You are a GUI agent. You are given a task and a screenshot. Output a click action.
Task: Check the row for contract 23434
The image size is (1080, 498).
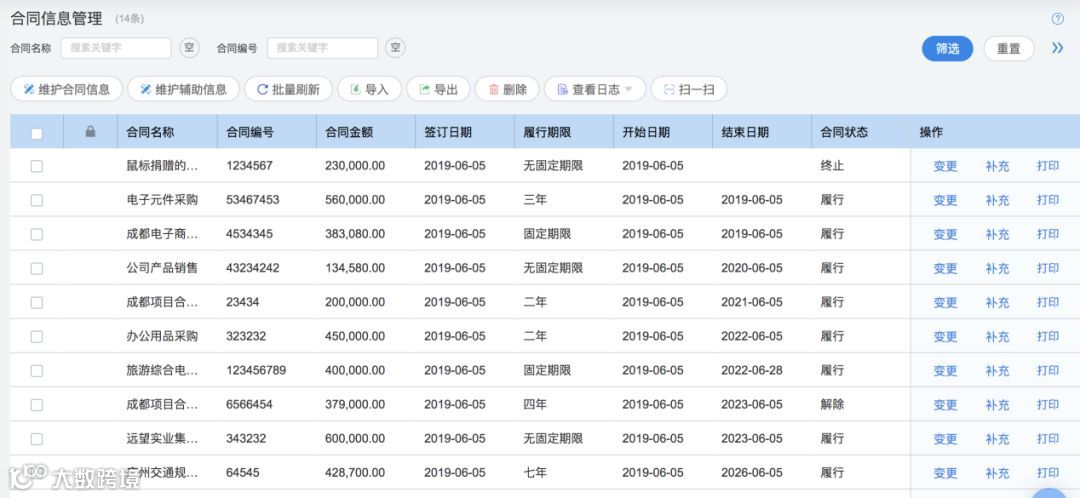pyautogui.click(x=37, y=302)
